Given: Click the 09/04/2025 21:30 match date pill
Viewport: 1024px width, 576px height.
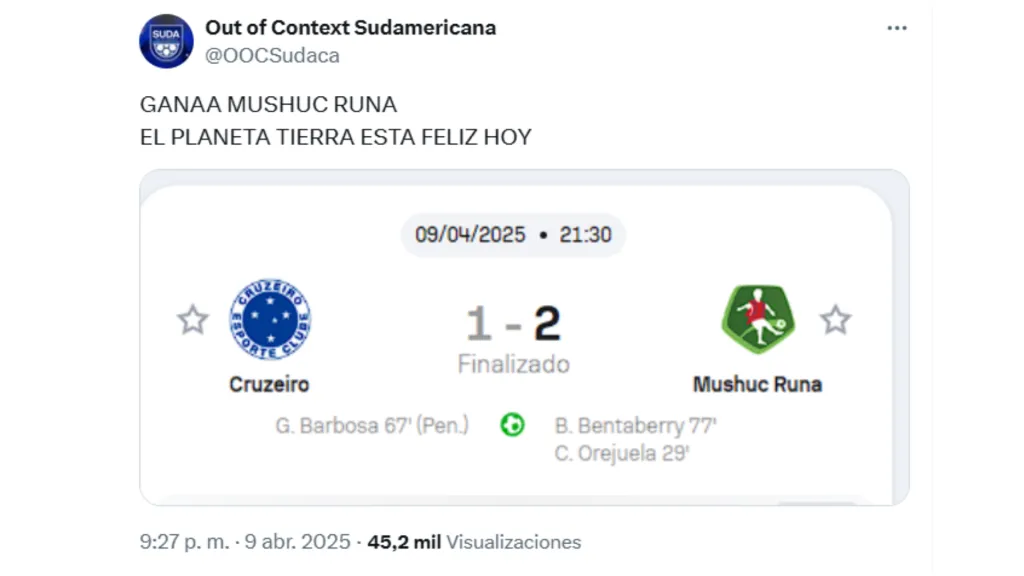Looking at the screenshot, I should (x=512, y=235).
